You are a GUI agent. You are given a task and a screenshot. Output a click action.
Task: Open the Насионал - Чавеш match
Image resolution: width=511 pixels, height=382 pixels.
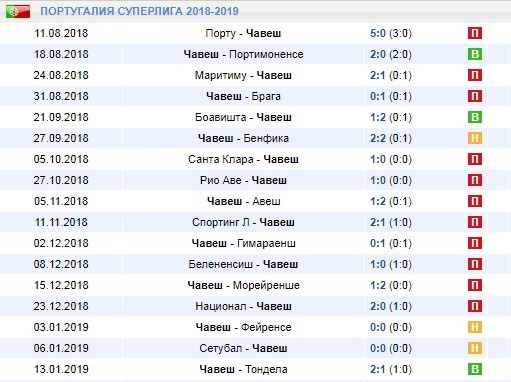[x=243, y=306]
